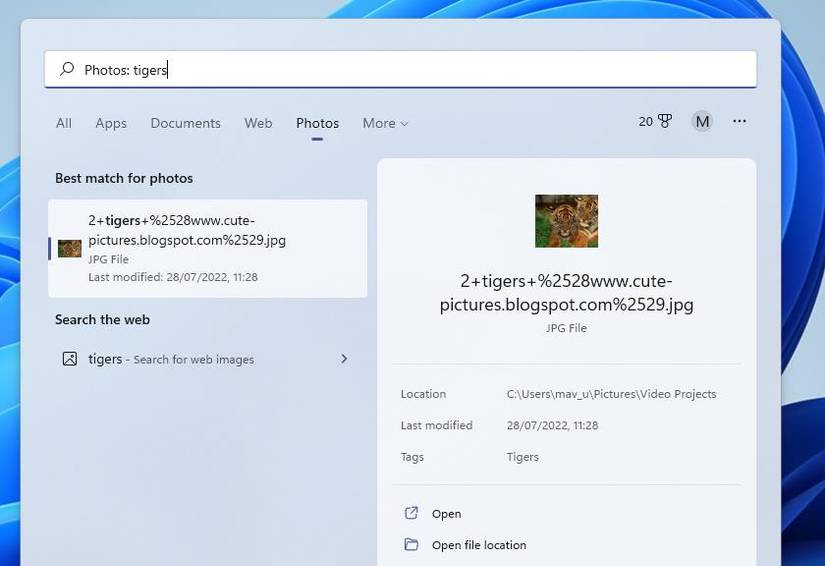The height and width of the screenshot is (566, 825).
Task: Switch to the Web tab
Action: (x=258, y=123)
